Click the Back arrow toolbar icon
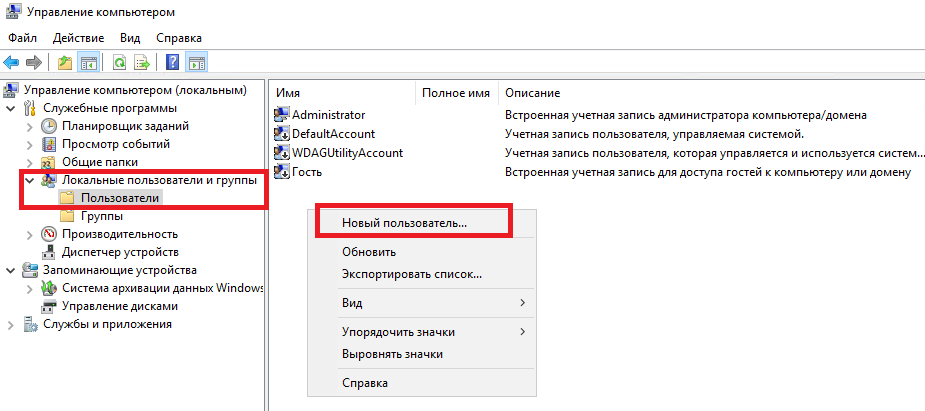The image size is (925, 411). tap(11, 62)
